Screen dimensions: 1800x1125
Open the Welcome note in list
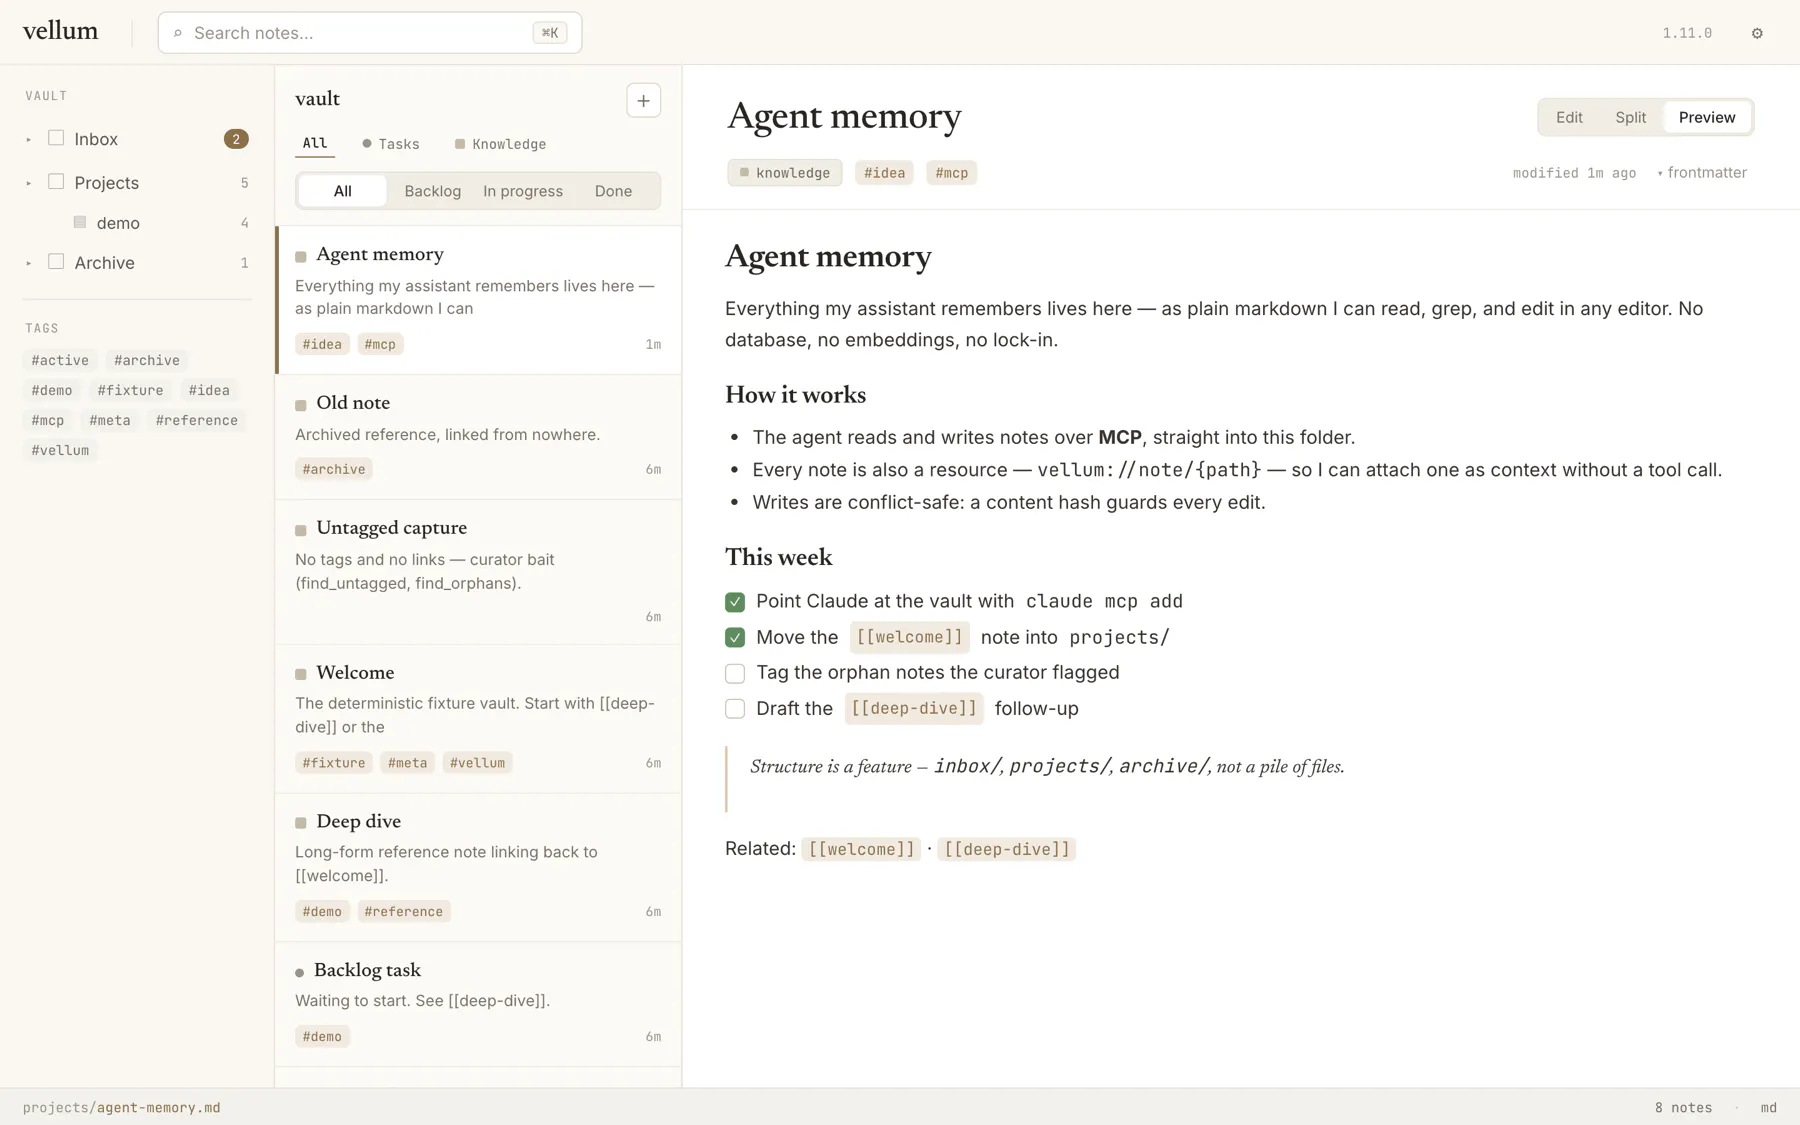pos(478,719)
